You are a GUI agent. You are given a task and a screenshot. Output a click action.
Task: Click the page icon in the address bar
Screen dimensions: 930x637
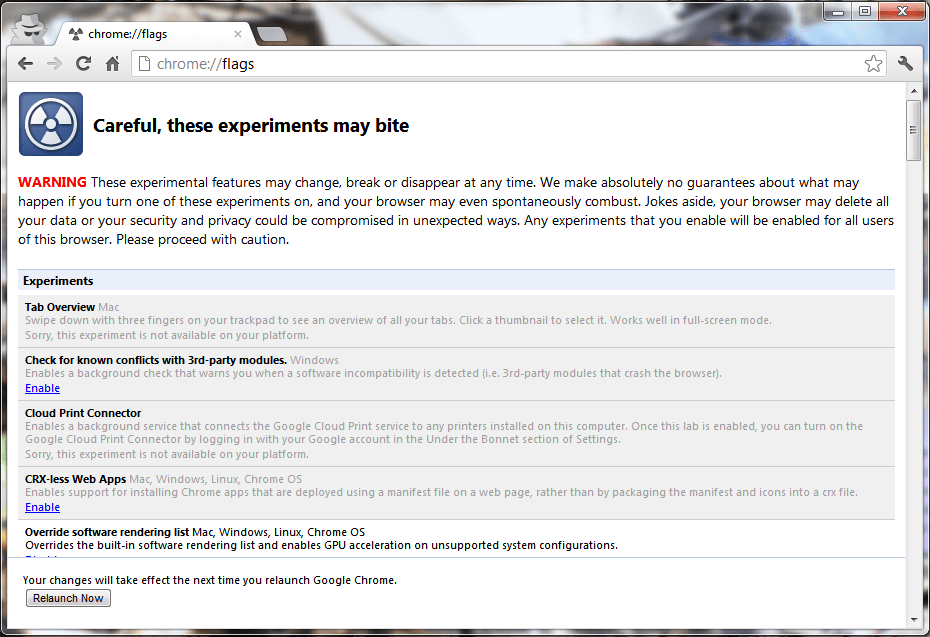click(145, 62)
